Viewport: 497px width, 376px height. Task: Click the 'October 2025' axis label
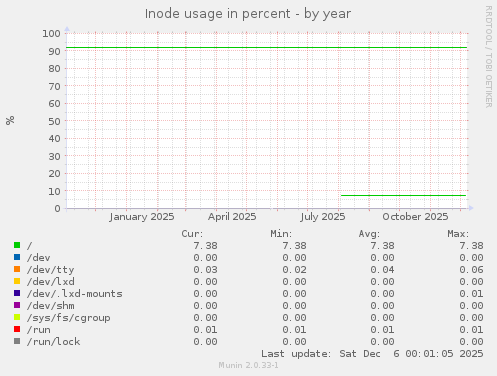(415, 217)
